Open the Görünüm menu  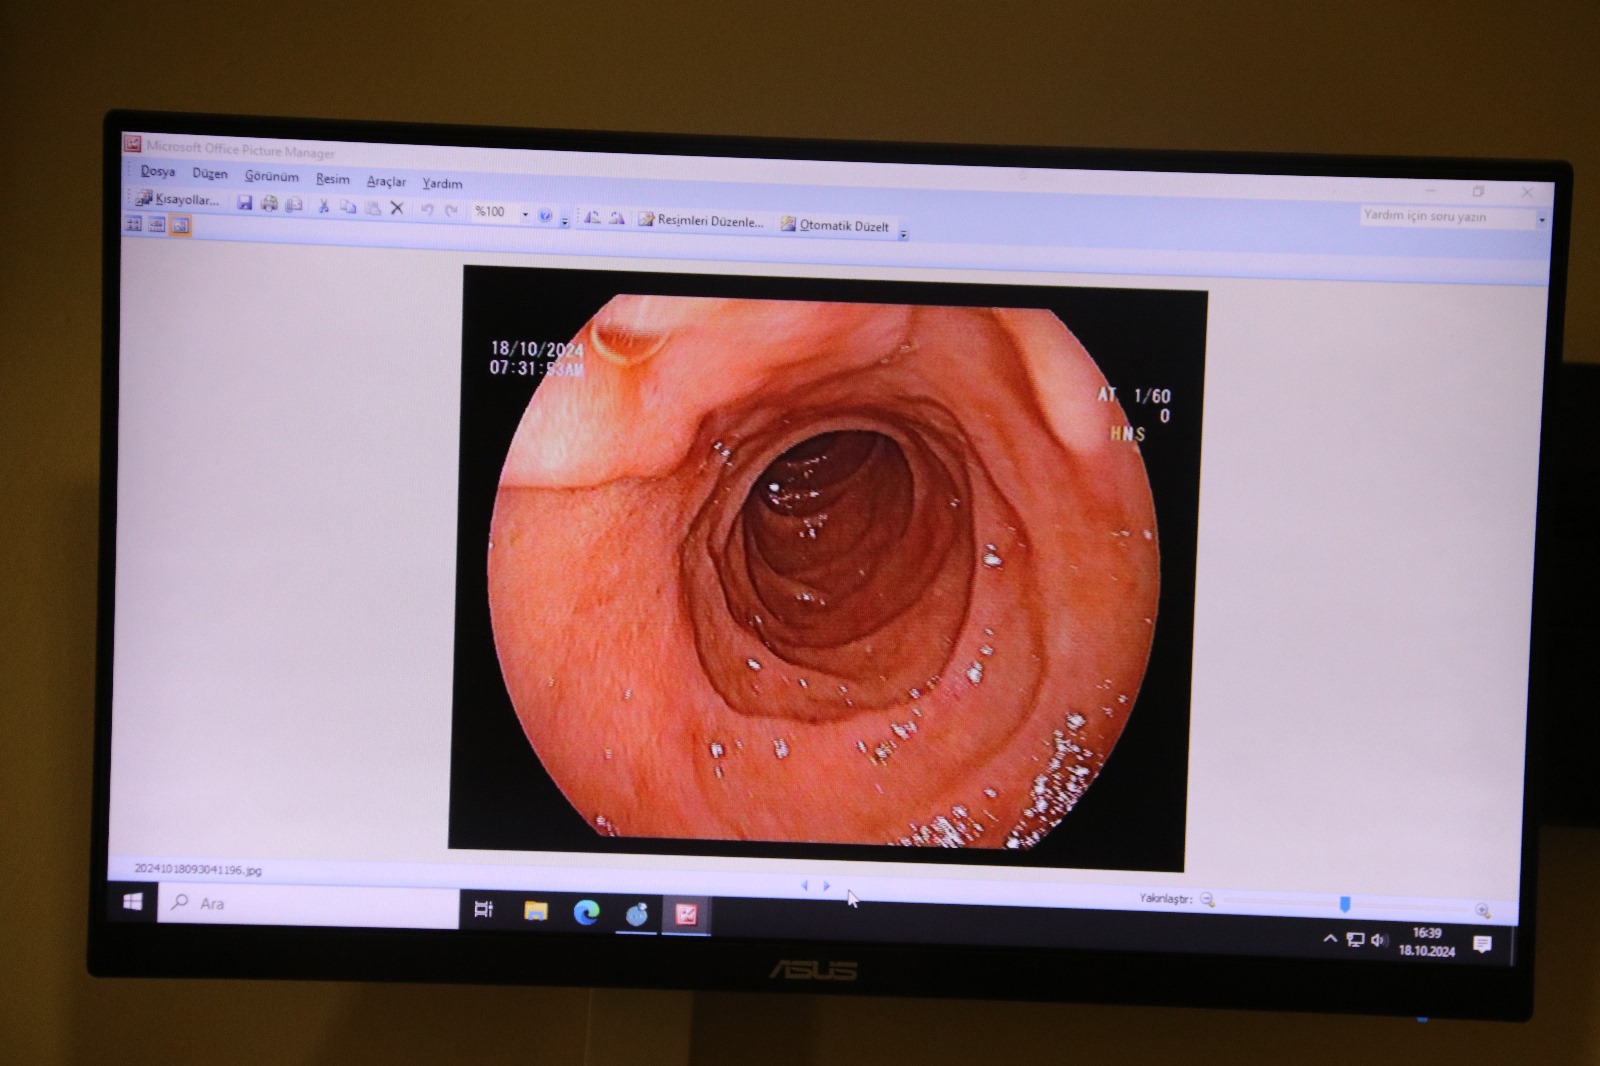(272, 177)
